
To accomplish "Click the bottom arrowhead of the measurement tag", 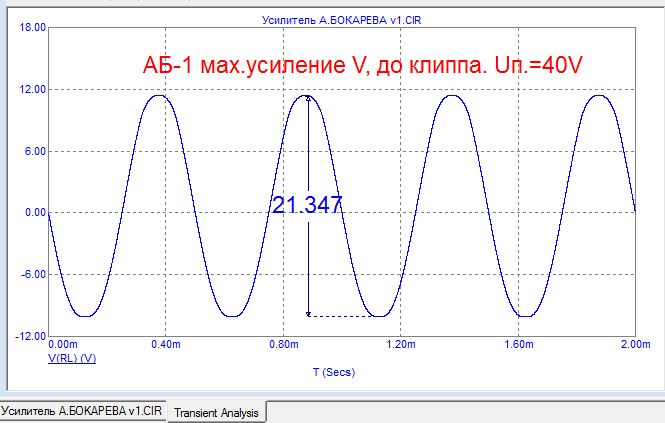I will click(308, 313).
